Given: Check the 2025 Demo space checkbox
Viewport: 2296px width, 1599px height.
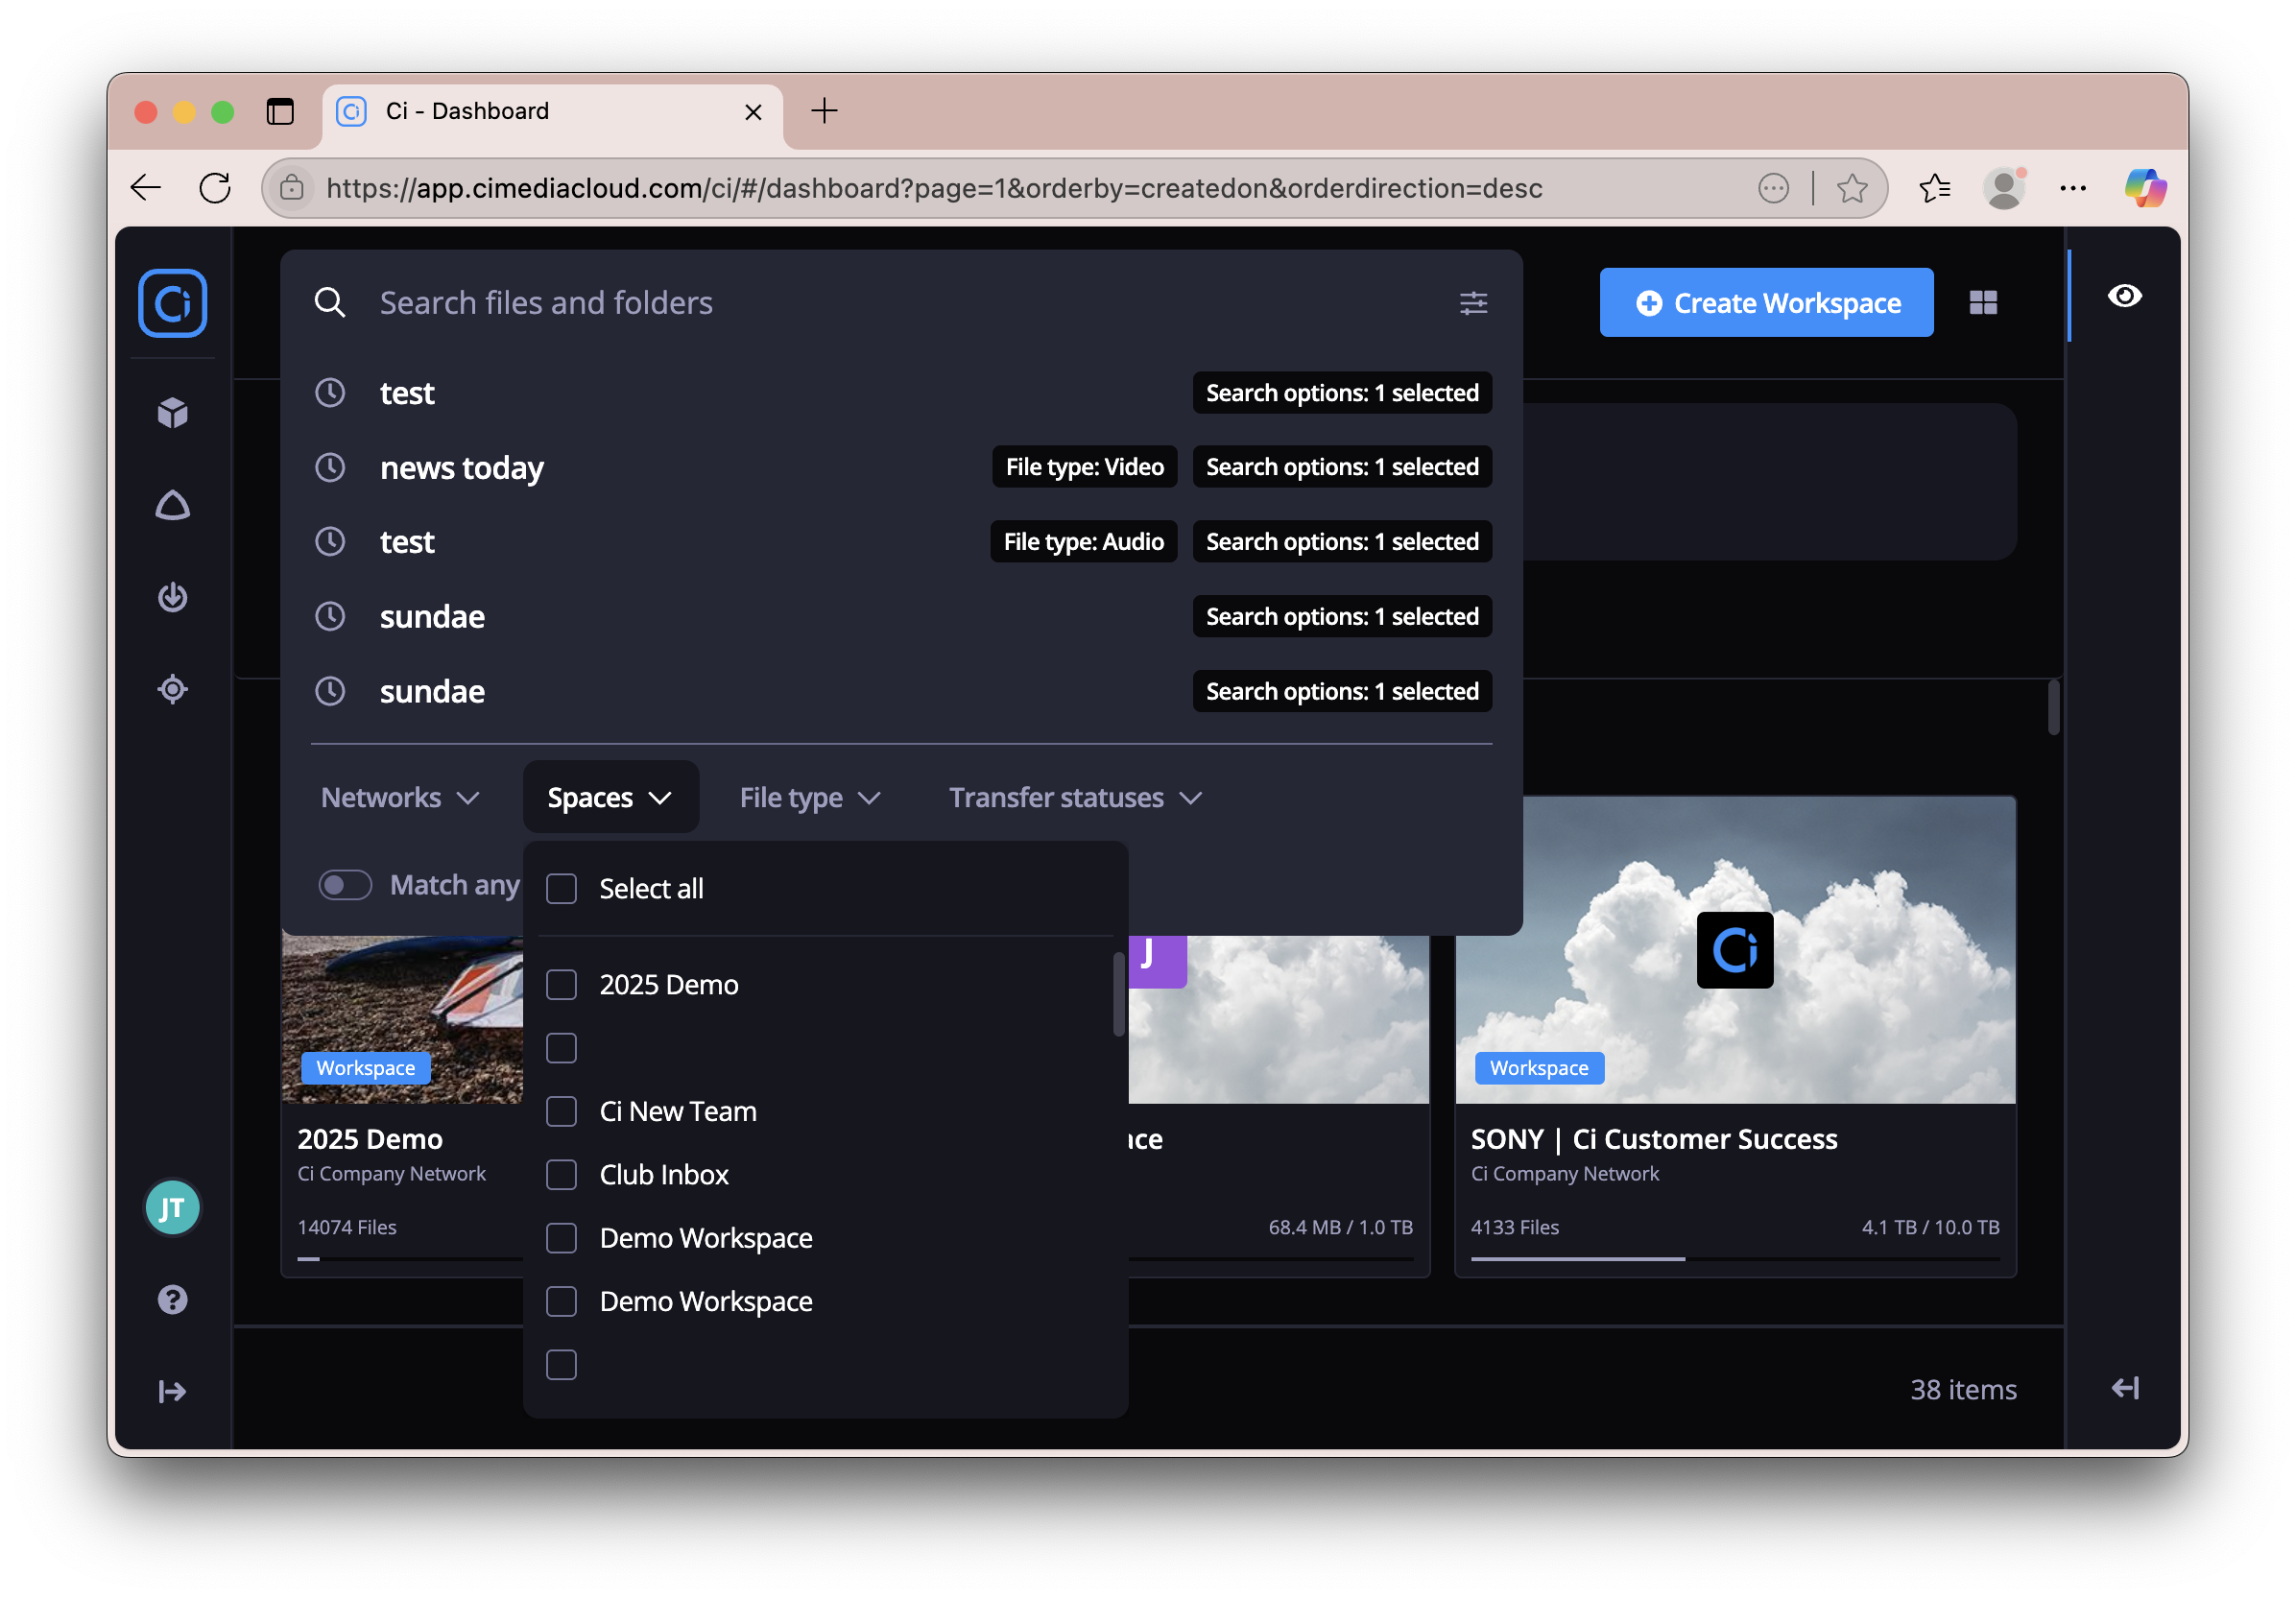Looking at the screenshot, I should click(x=562, y=985).
